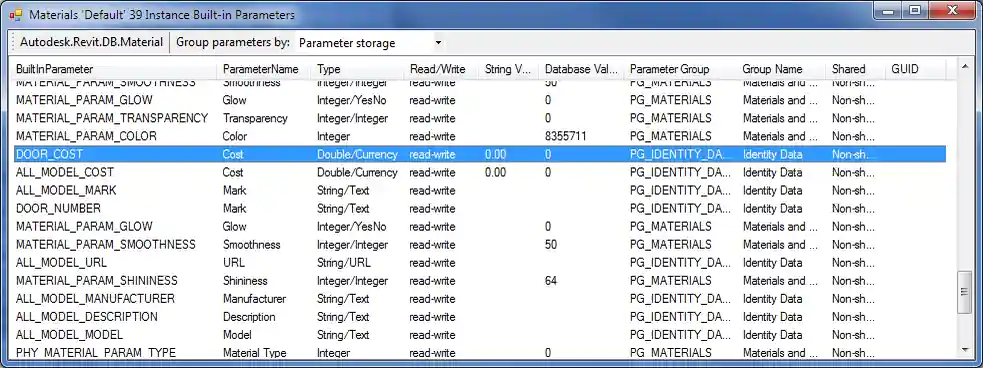Click the String/URL type cell
983x368 pixels.
pos(344,263)
